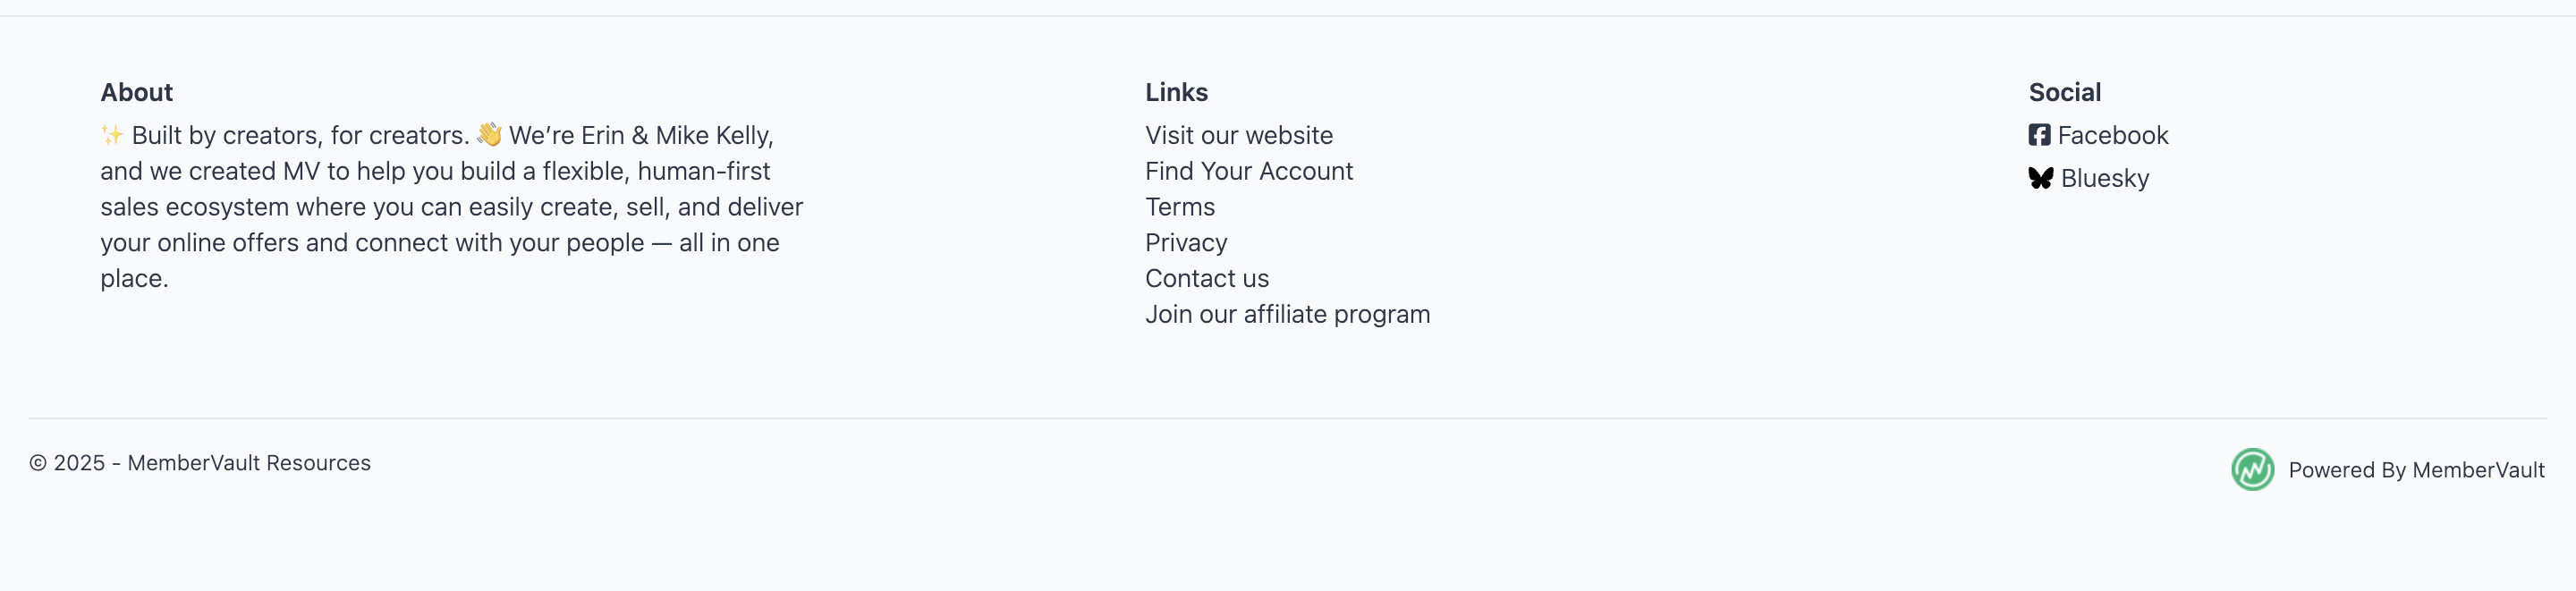Click the sparkles emoji in About text
The height and width of the screenshot is (591, 2576).
[112, 135]
